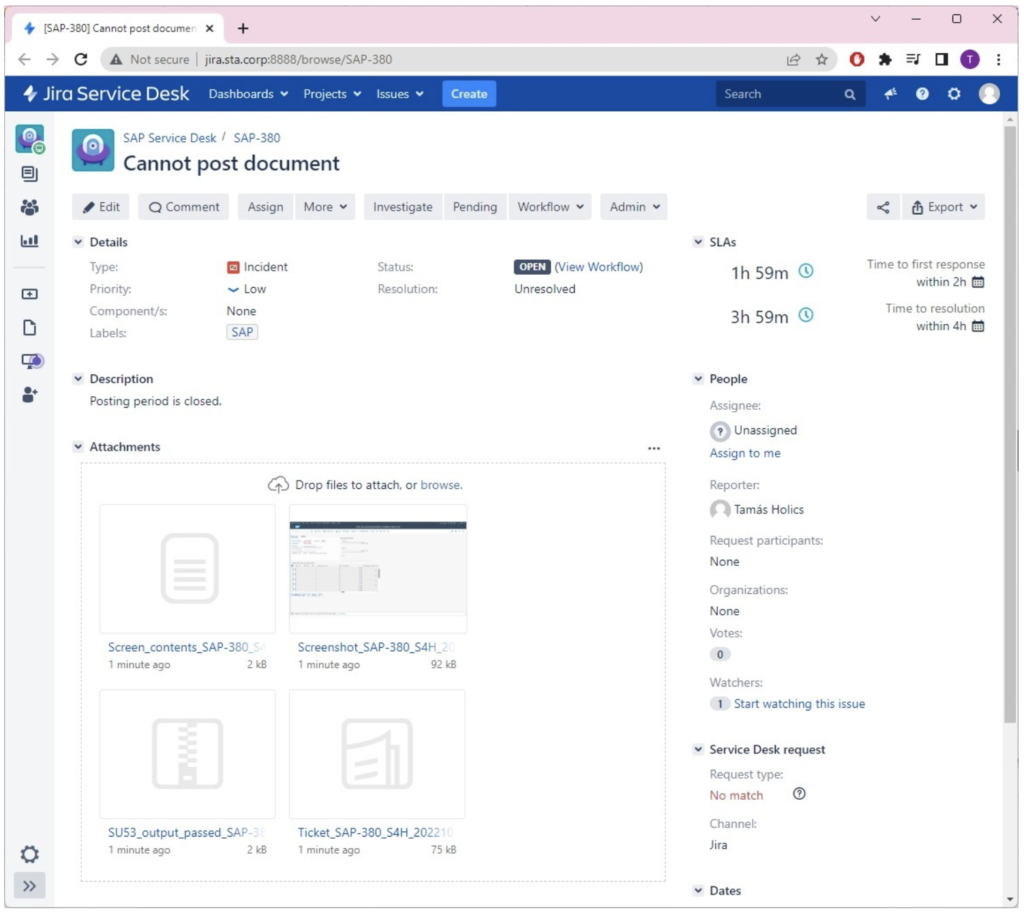Open the attachments three-dot options menu
This screenshot has width=1024, height=915.
coord(654,448)
